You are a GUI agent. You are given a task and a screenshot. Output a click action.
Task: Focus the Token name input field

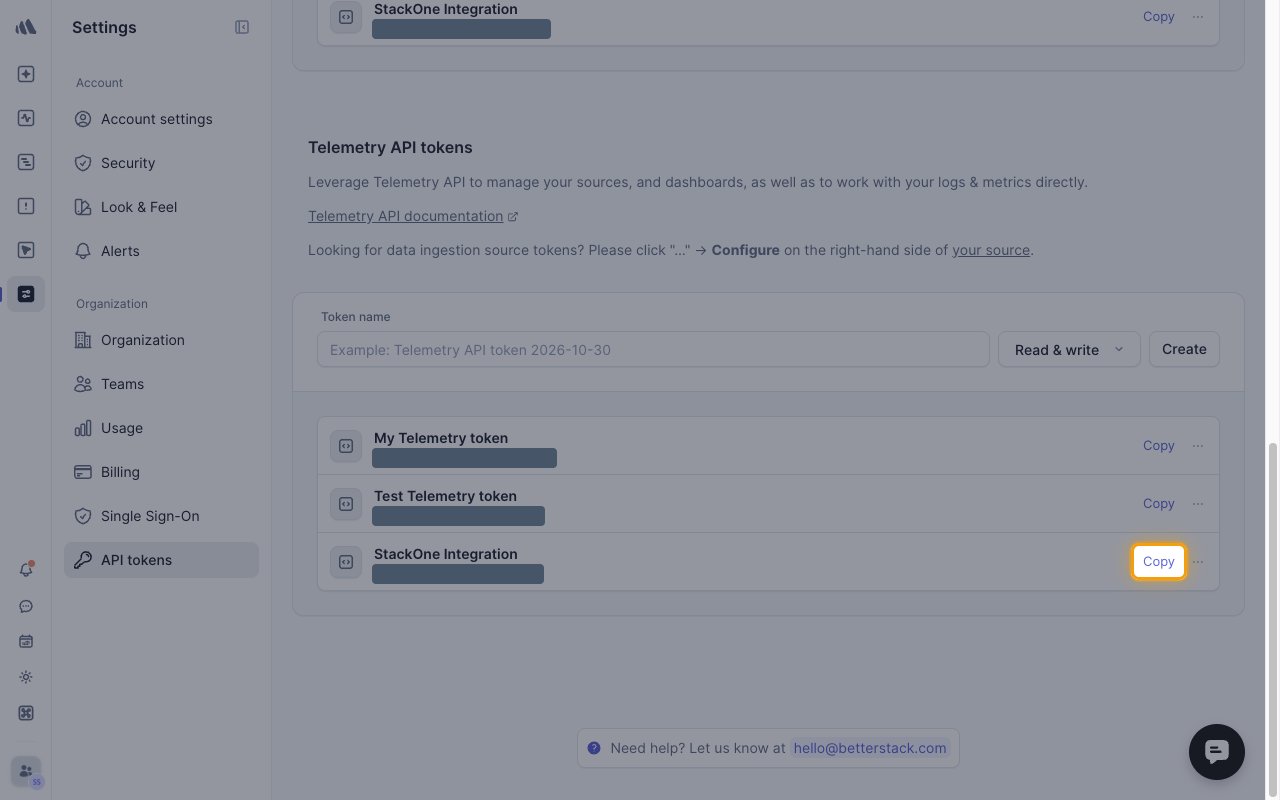tap(653, 349)
